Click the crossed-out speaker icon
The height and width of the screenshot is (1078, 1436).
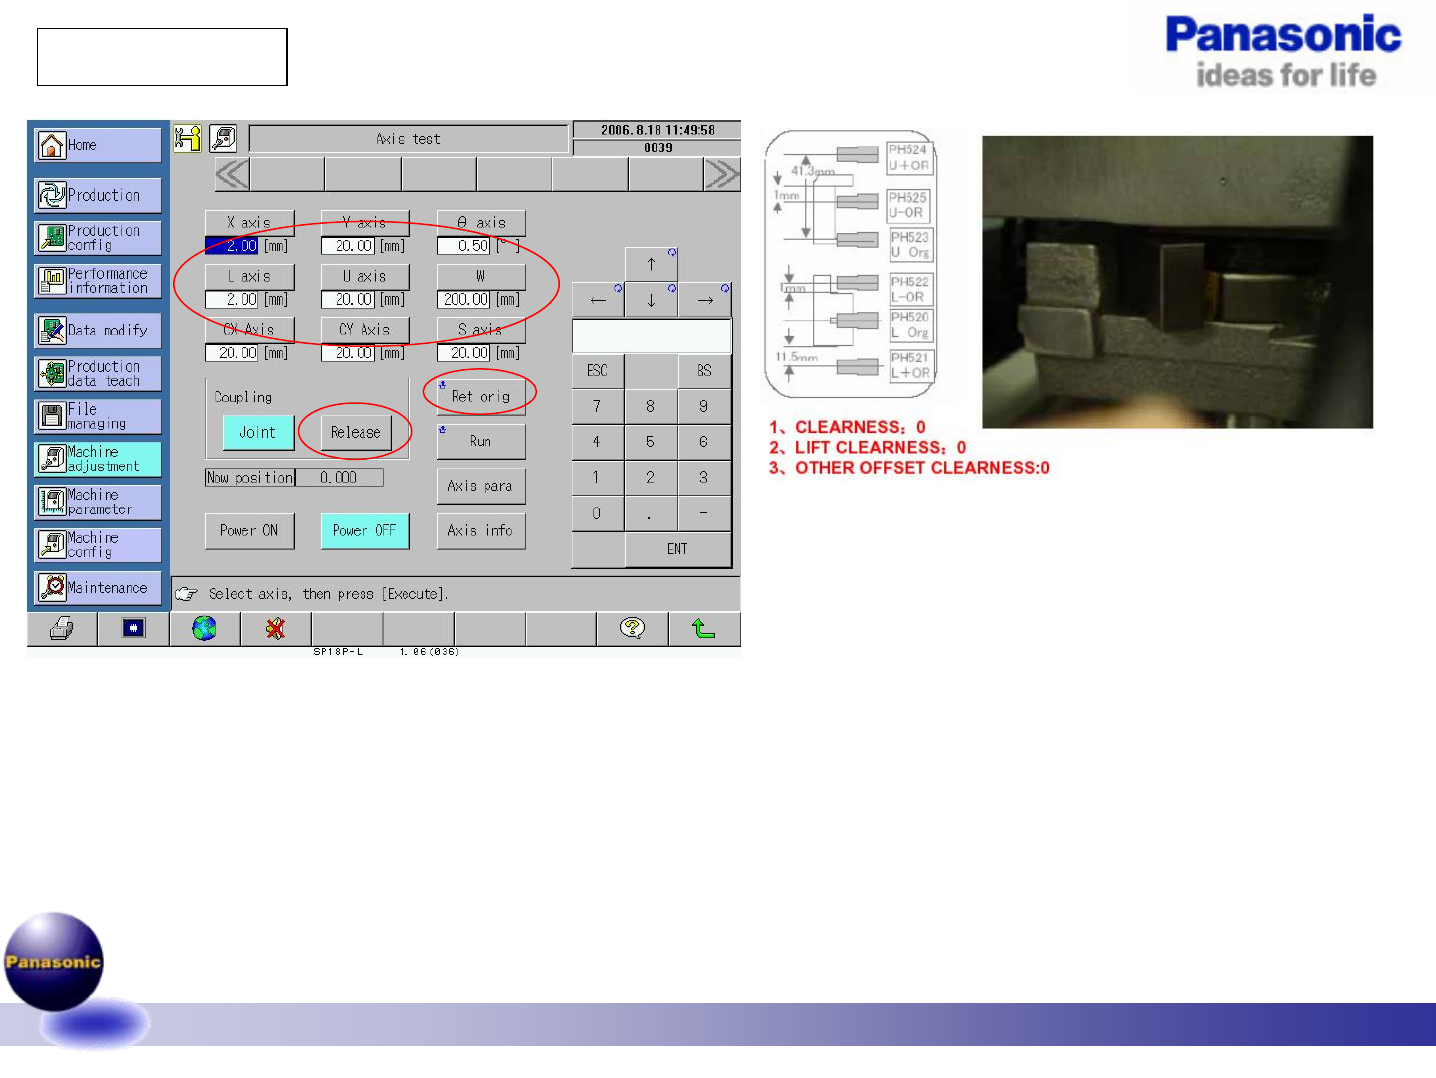click(x=276, y=628)
